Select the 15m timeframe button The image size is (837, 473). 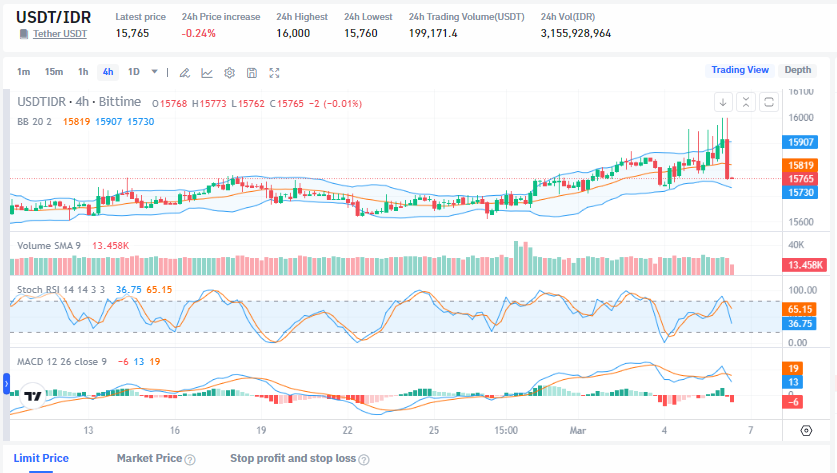click(x=54, y=72)
